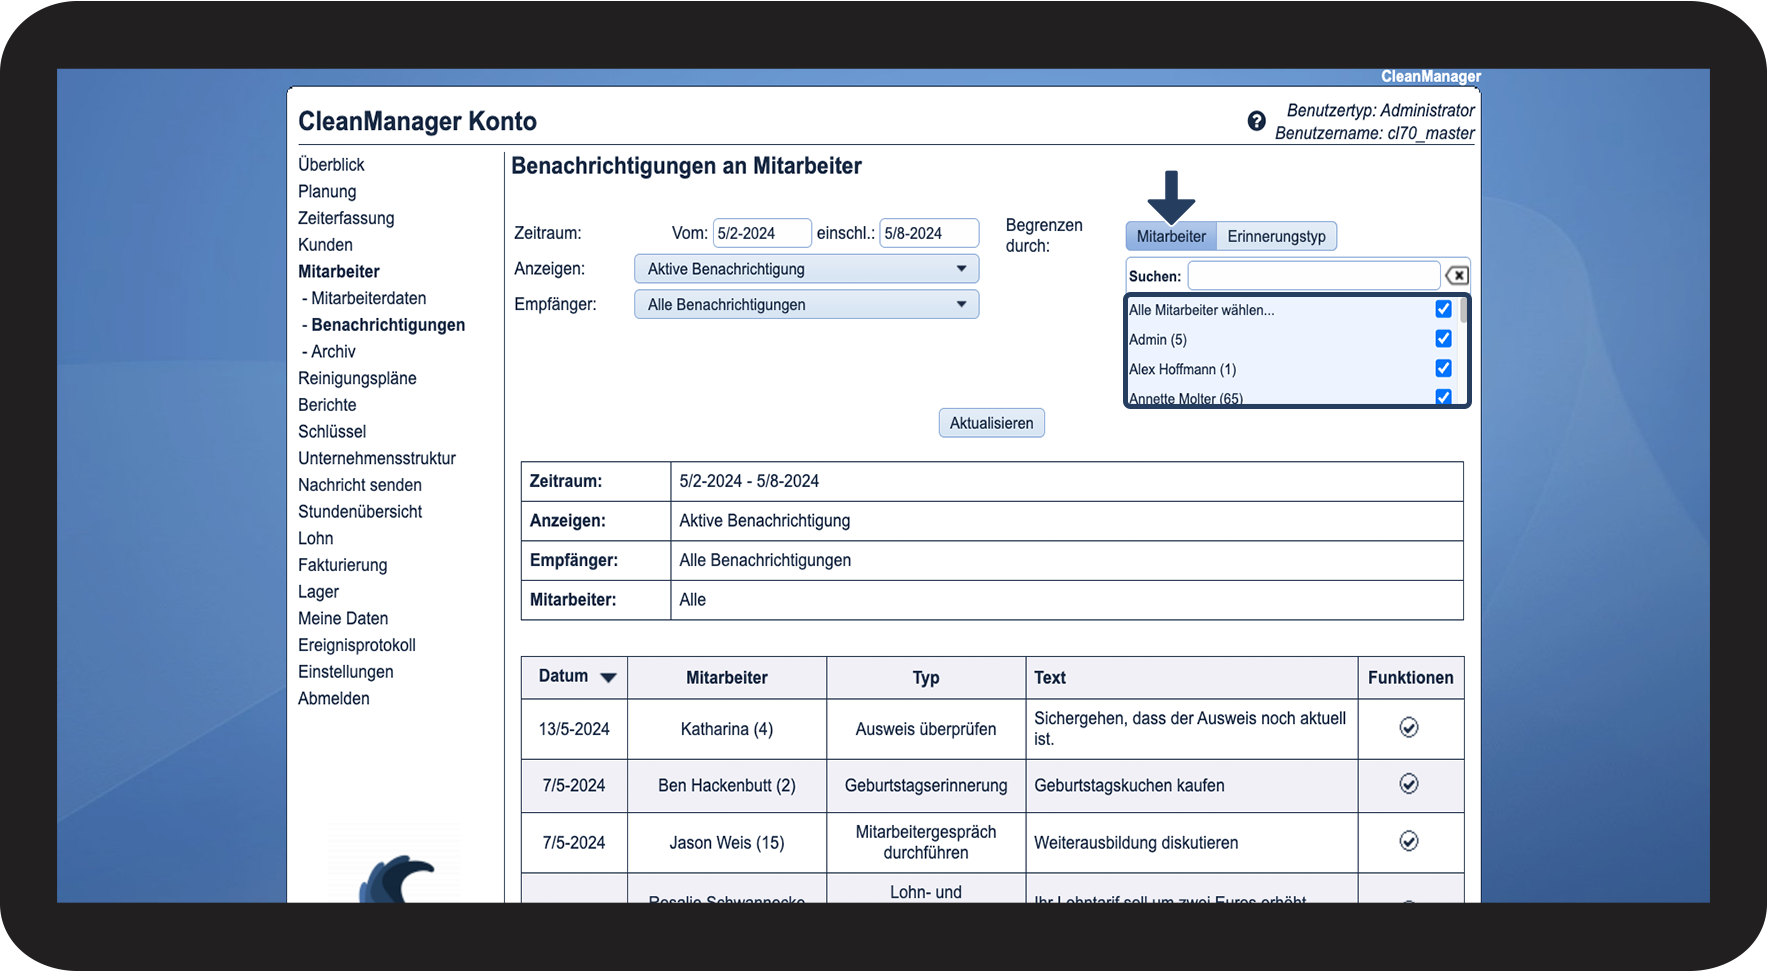Image resolution: width=1767 pixels, height=971 pixels.
Task: Toggle 'Alle Mitarbeiter wählen' checkbox
Action: click(1443, 309)
